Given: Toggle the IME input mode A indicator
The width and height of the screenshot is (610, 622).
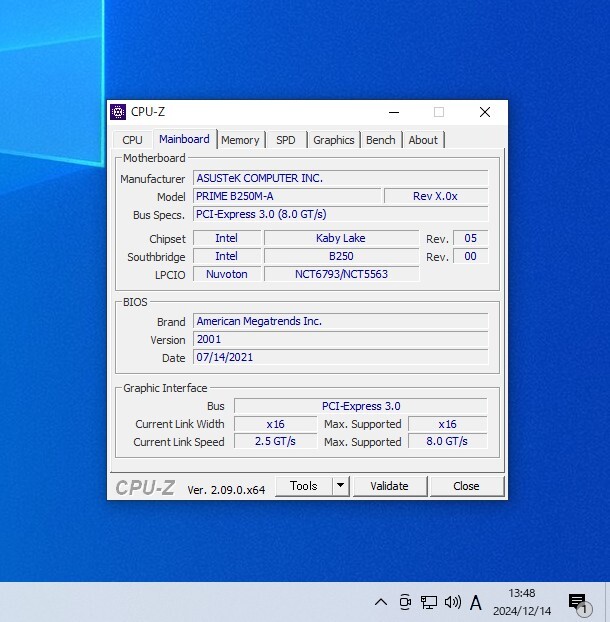Looking at the screenshot, I should [476, 603].
